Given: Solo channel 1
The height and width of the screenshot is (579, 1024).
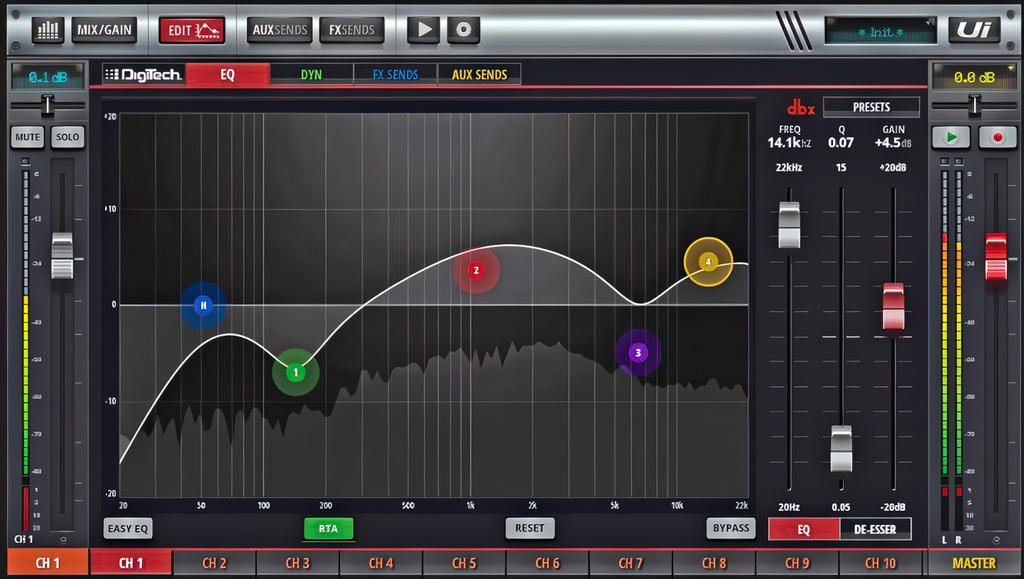Looking at the screenshot, I should pyautogui.click(x=67, y=137).
